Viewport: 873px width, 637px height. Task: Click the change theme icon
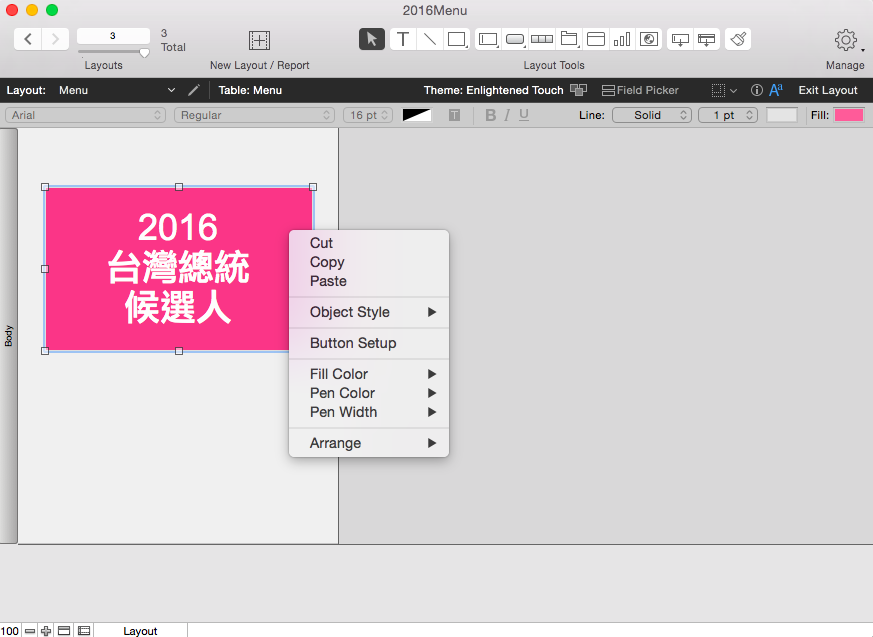click(578, 90)
